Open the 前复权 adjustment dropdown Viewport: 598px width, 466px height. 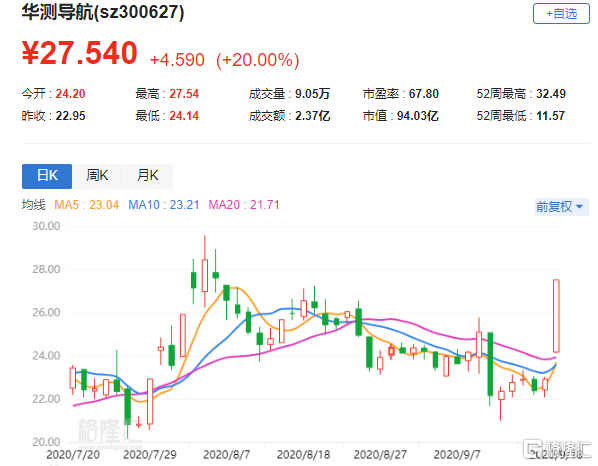[x=561, y=207]
